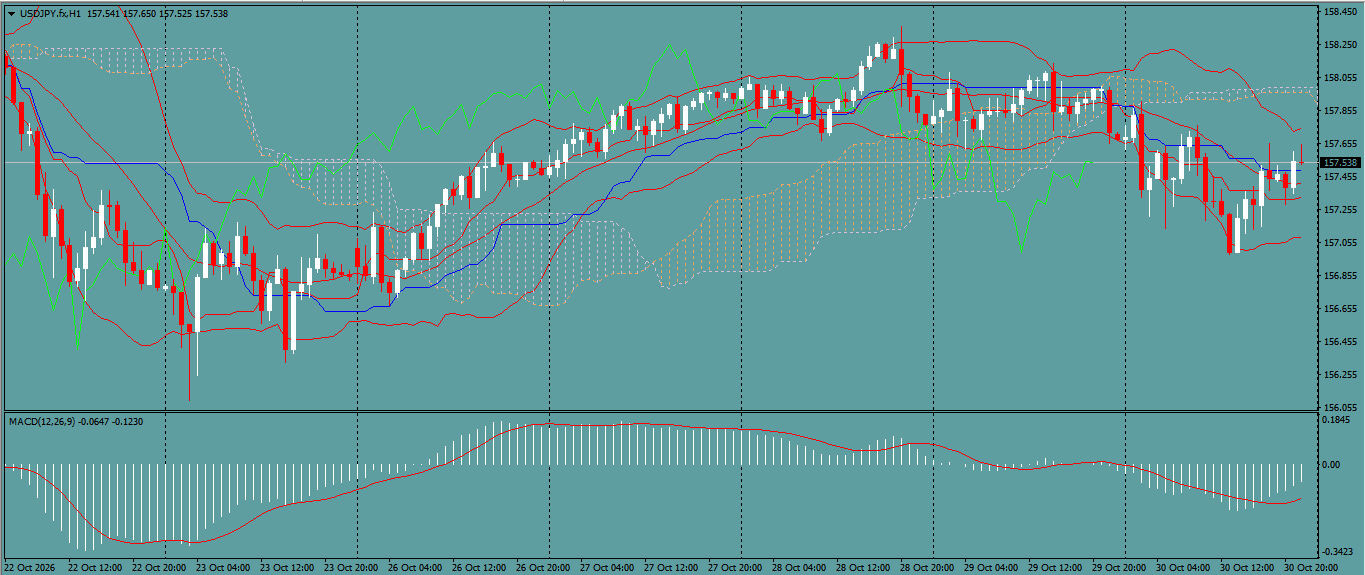Click the 27 Oct 04:00 time label
1365x575 pixels.
pyautogui.click(x=606, y=567)
